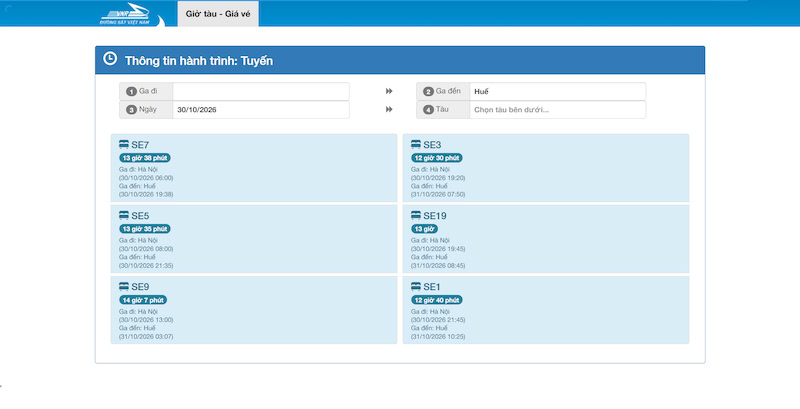This screenshot has height=409, width=800.
Task: Select the SE3 train icon
Action: click(x=416, y=145)
